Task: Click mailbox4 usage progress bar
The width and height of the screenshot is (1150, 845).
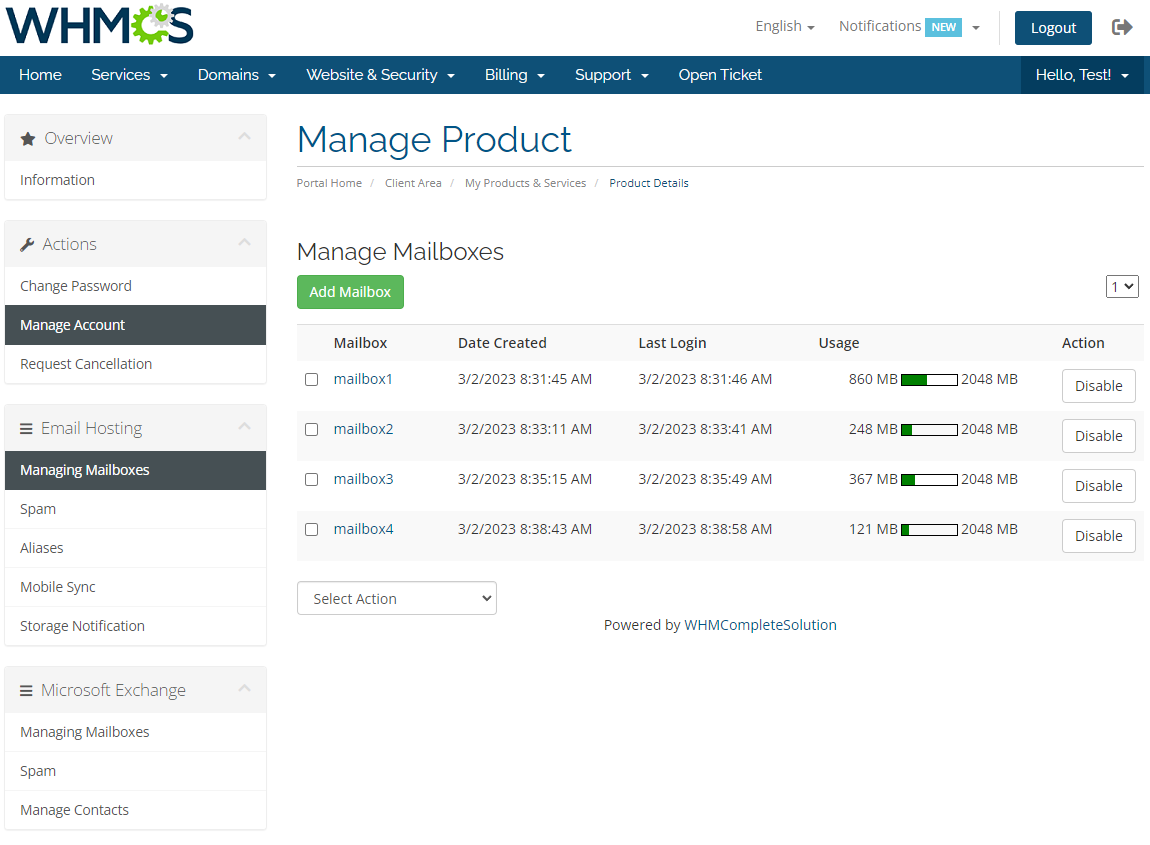Action: click(929, 530)
